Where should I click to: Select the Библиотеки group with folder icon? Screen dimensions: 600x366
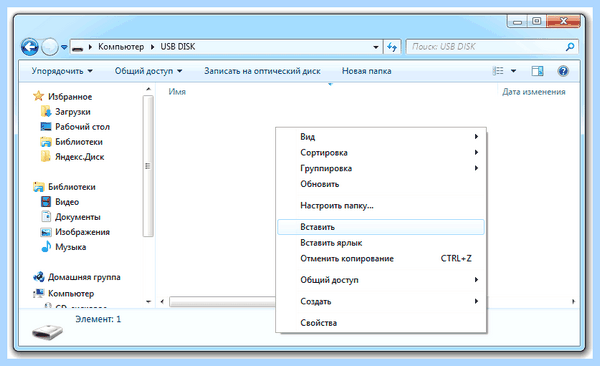point(72,187)
